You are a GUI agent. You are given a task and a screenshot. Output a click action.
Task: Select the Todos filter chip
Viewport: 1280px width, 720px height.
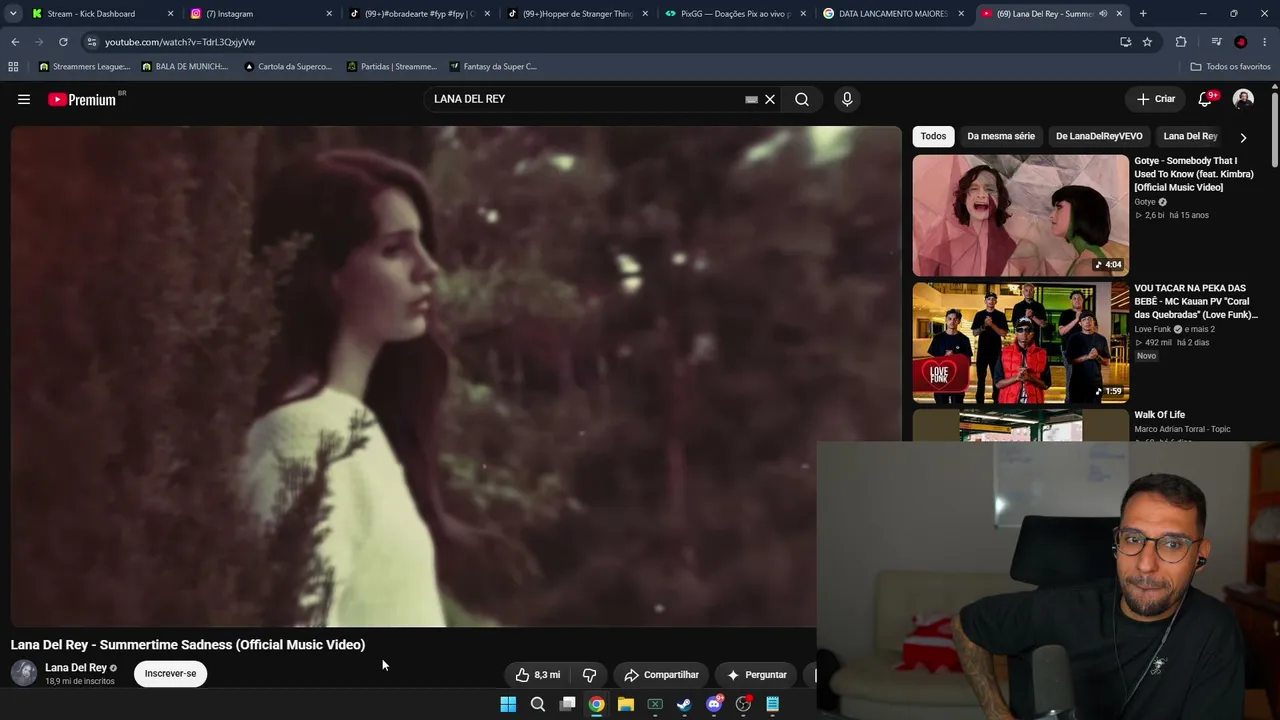click(x=933, y=136)
